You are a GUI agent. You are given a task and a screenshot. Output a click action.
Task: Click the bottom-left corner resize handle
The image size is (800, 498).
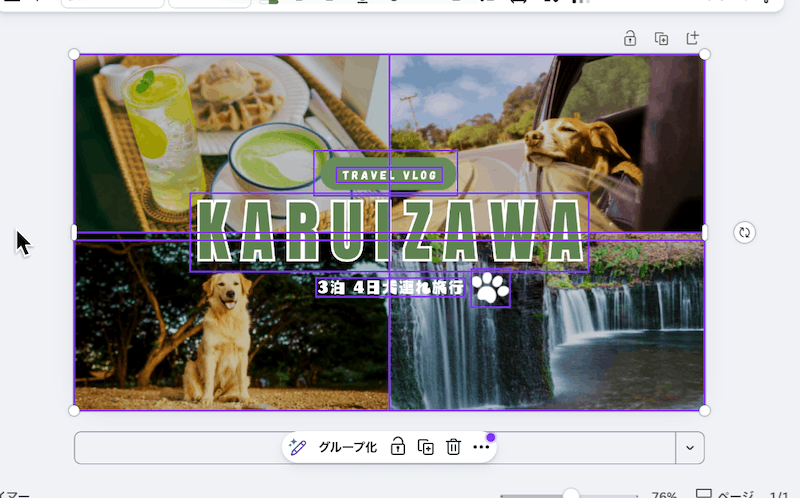pyautogui.click(x=74, y=410)
